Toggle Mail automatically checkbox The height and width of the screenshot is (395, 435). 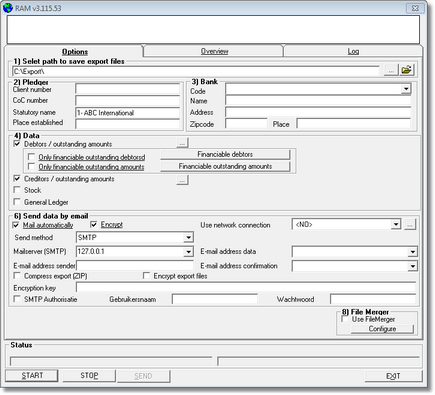(x=16, y=225)
